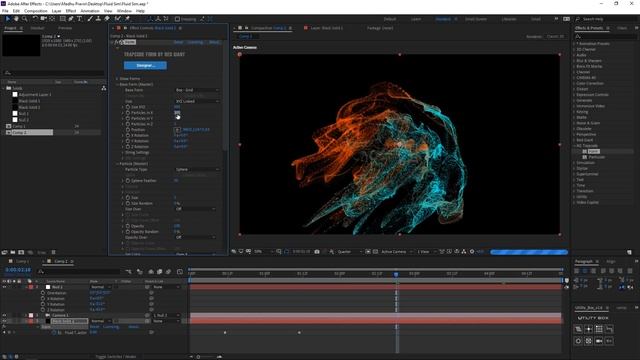Select the Horizontal Type tool
The height and width of the screenshot is (360, 640).
(79, 19)
